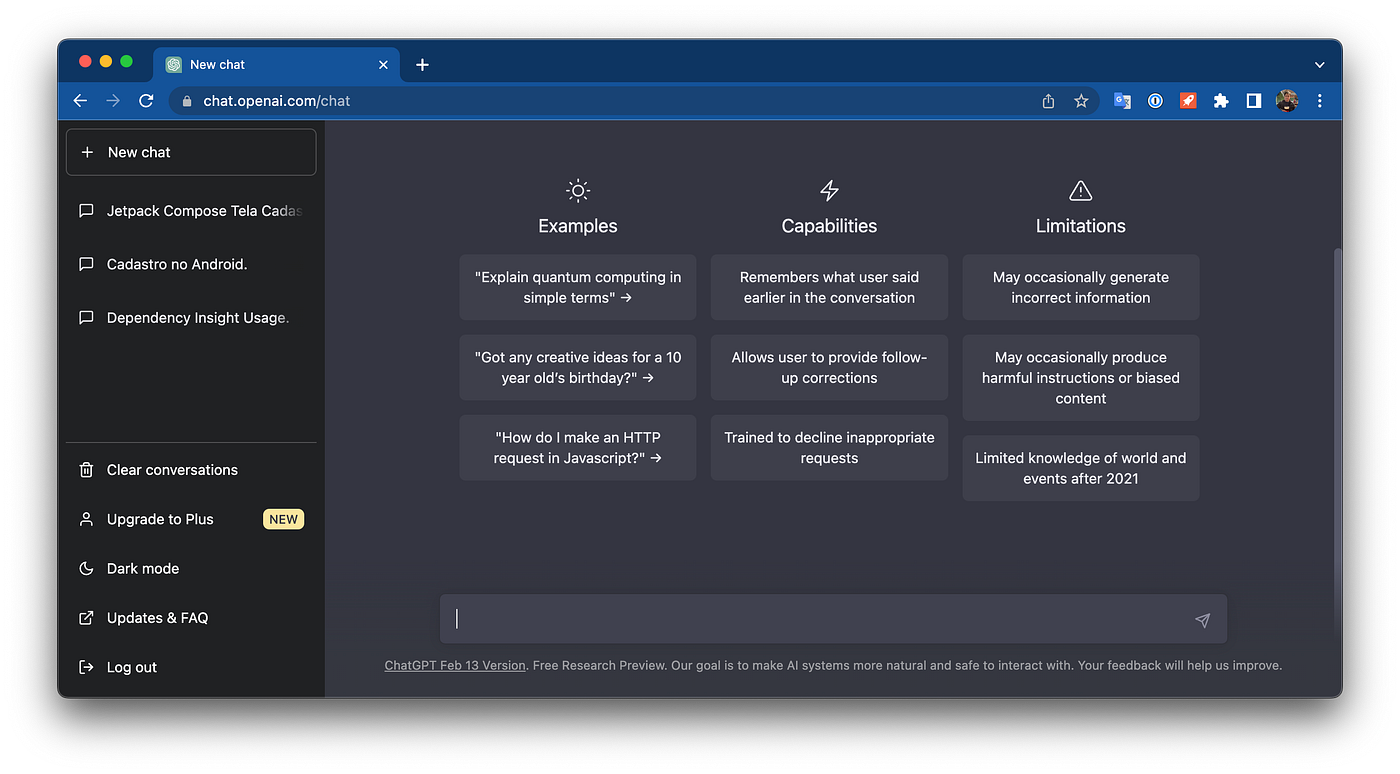Click the send message paper plane icon
The height and width of the screenshot is (774, 1400).
(1202, 620)
